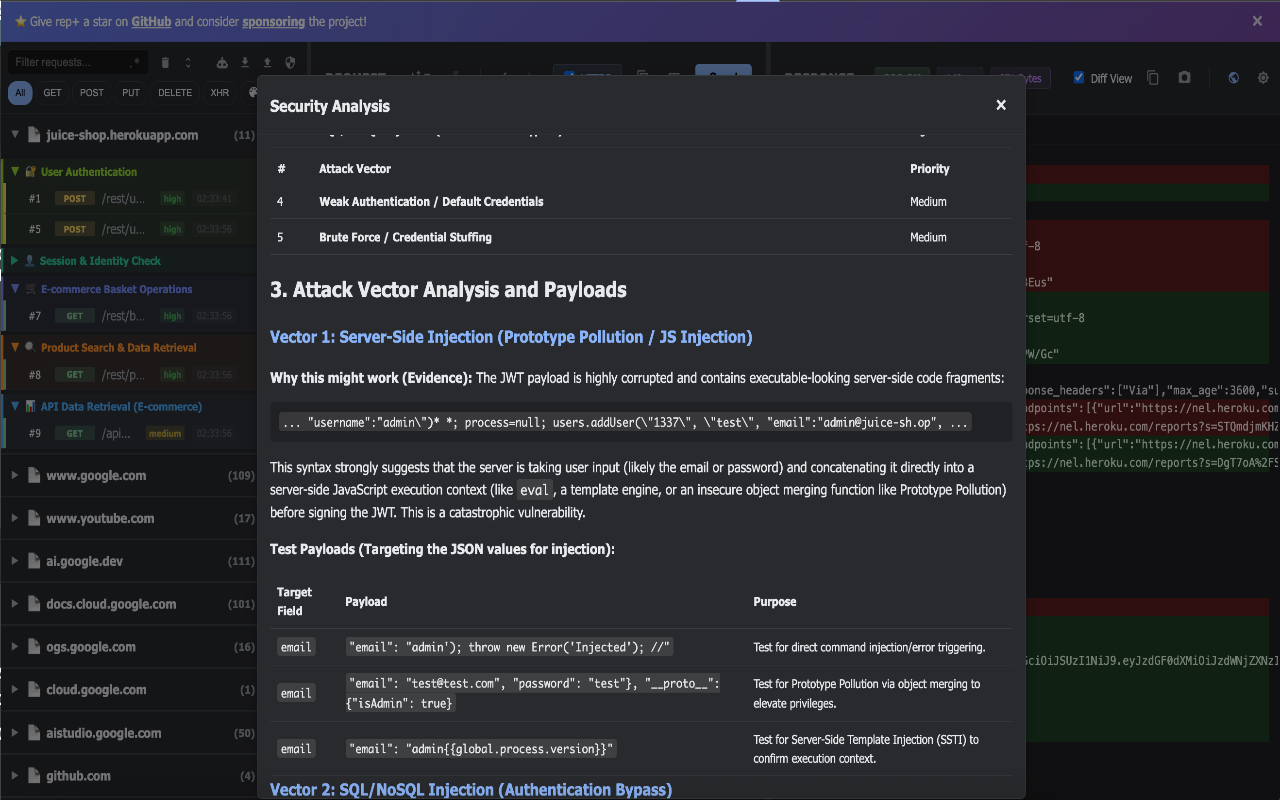Open the settings gear icon

click(x=1263, y=78)
